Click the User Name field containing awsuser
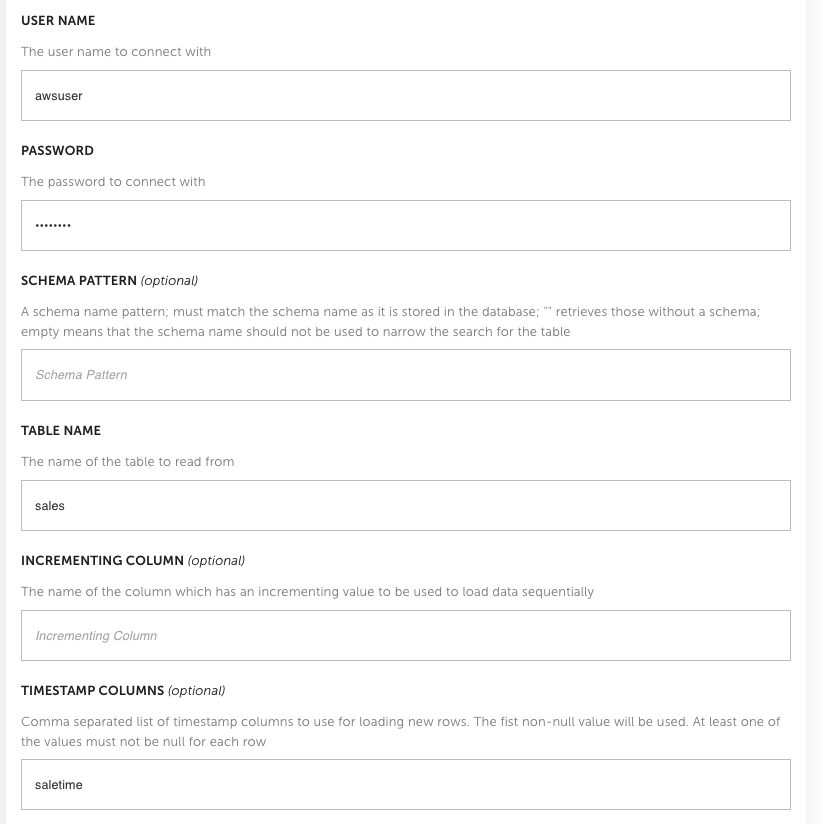823x824 pixels. [406, 96]
